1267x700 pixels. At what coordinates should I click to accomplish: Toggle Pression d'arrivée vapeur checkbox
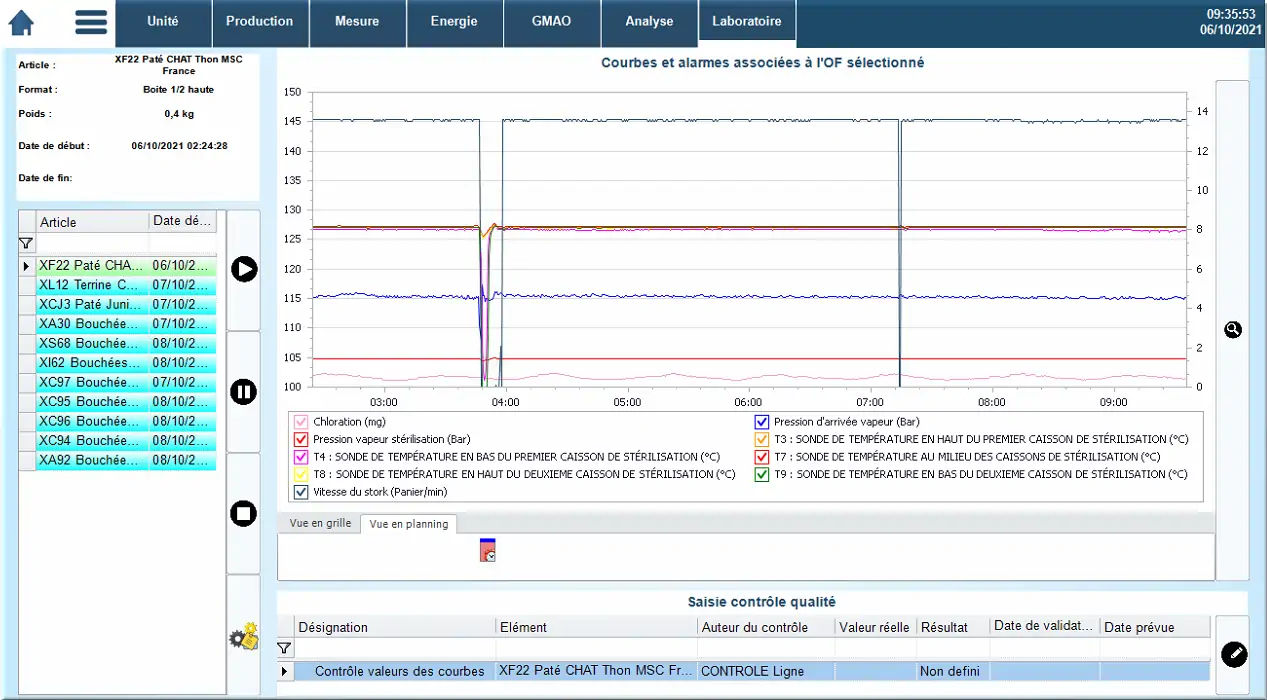pyautogui.click(x=762, y=422)
